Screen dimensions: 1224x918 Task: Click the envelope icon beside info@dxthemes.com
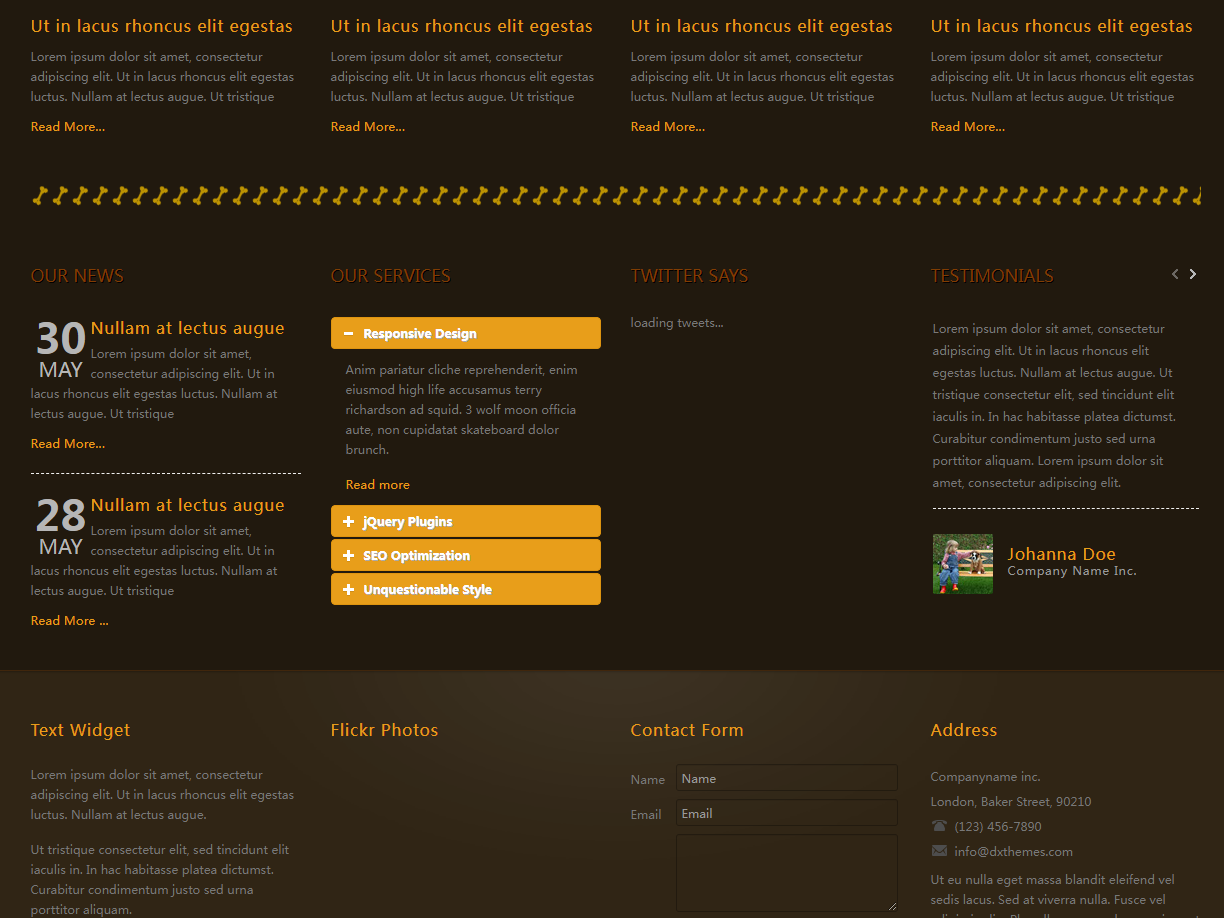click(939, 851)
